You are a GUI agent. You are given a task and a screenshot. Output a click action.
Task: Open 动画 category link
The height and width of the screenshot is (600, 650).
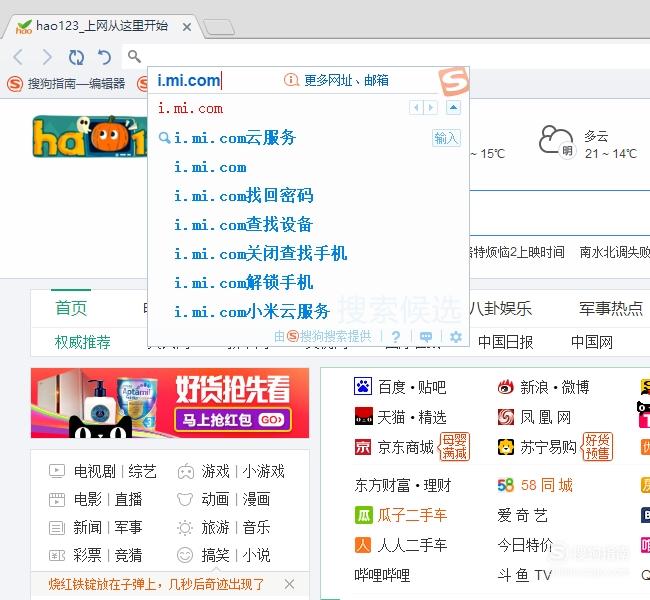pyautogui.click(x=216, y=499)
